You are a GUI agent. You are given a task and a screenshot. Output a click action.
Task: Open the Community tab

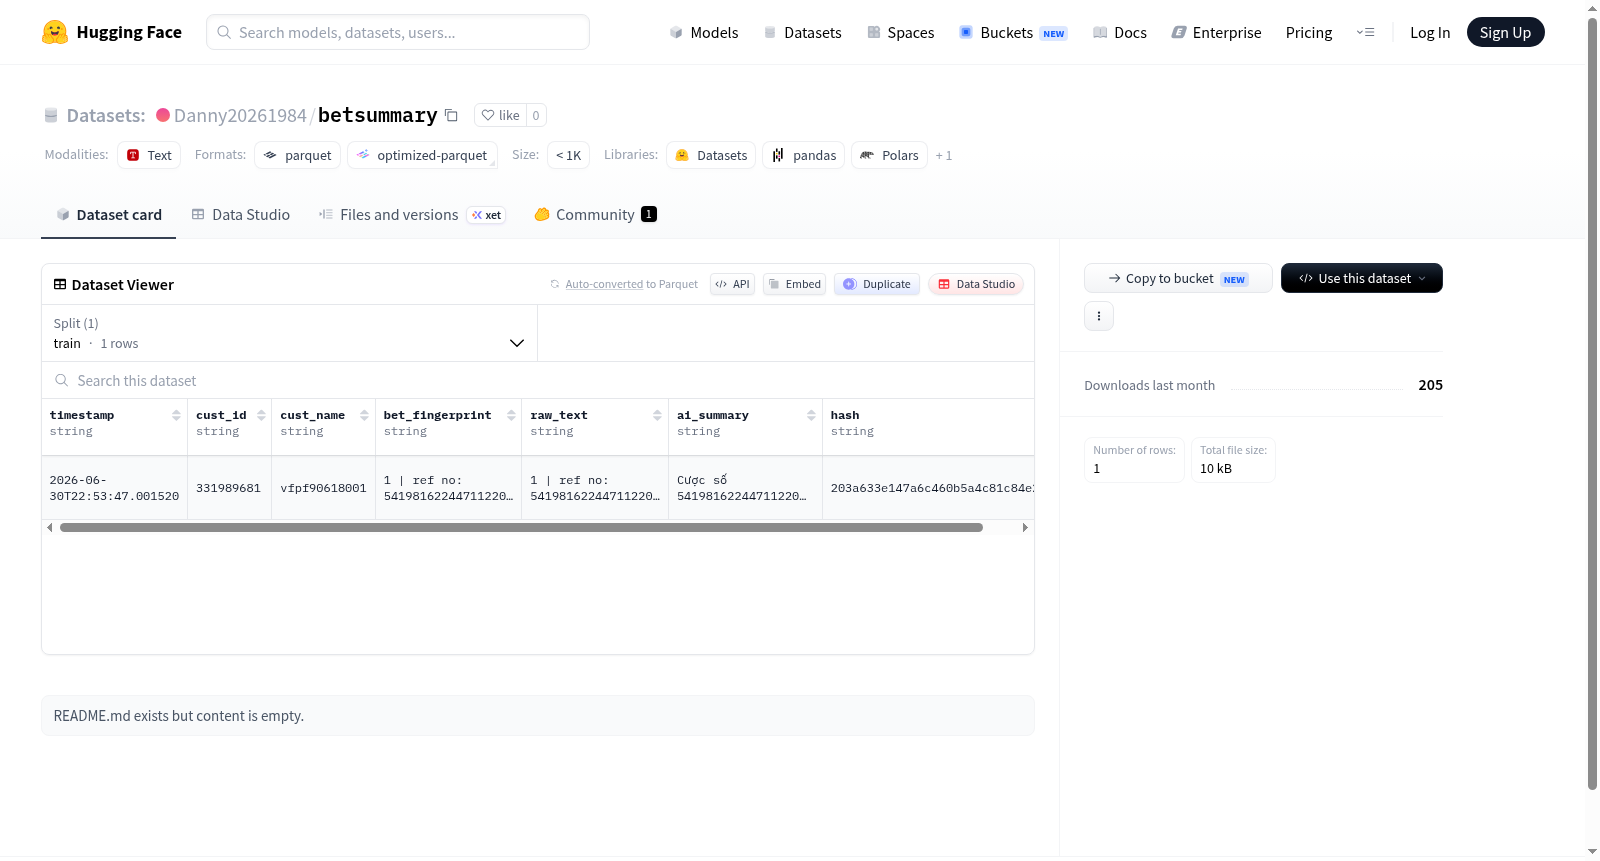pyautogui.click(x=596, y=214)
